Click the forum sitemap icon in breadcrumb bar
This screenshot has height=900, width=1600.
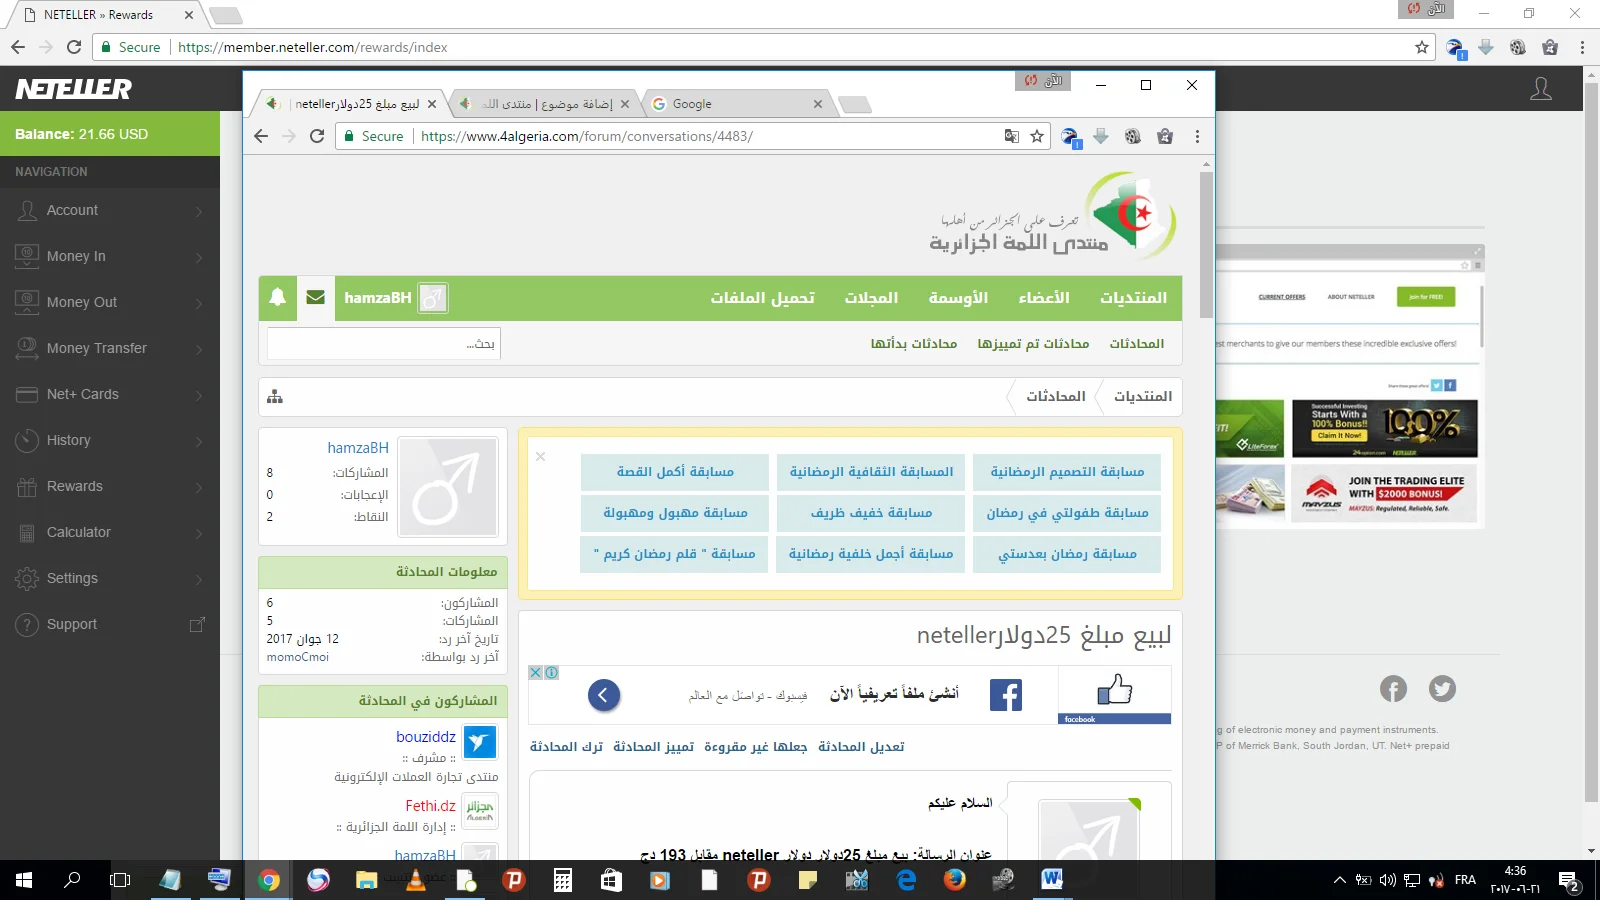275,397
